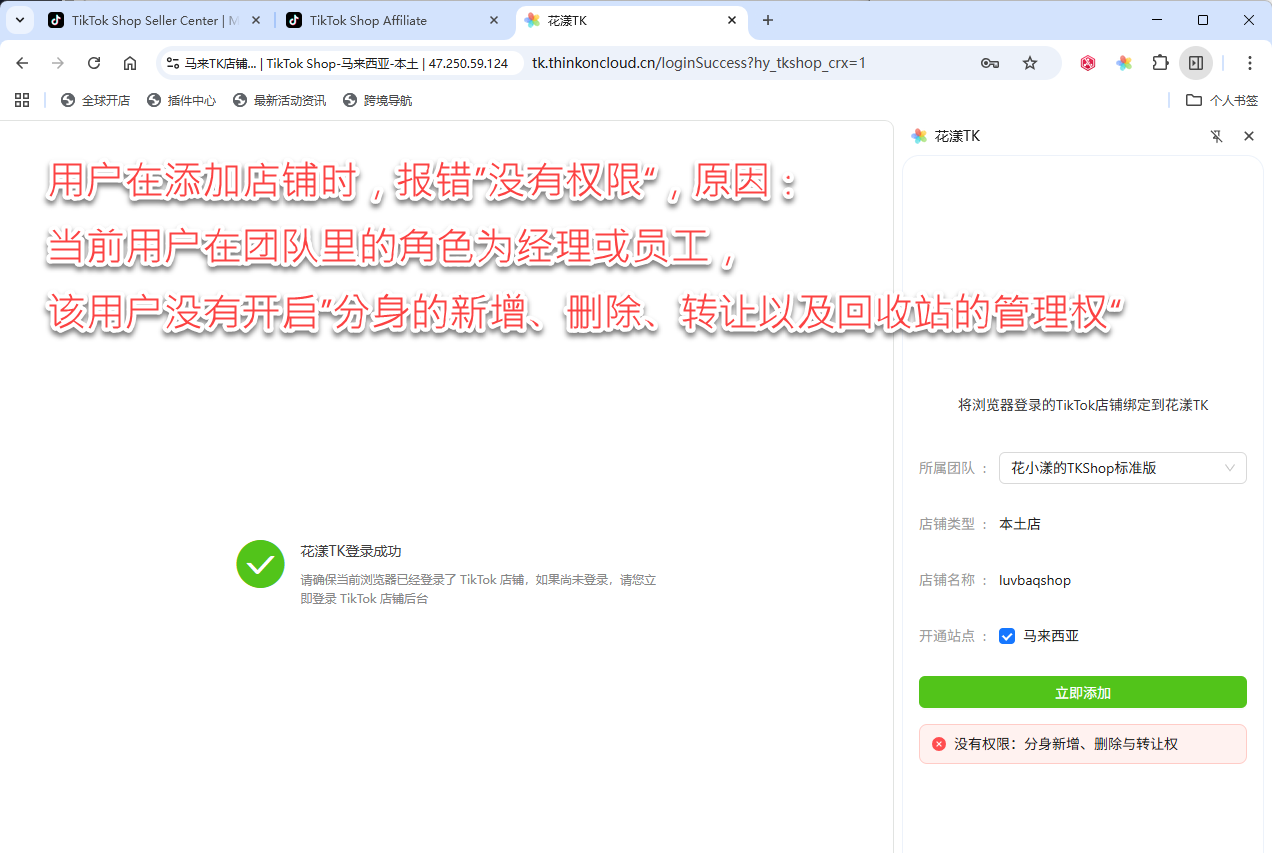Click the green 立即添加 button

click(x=1082, y=692)
